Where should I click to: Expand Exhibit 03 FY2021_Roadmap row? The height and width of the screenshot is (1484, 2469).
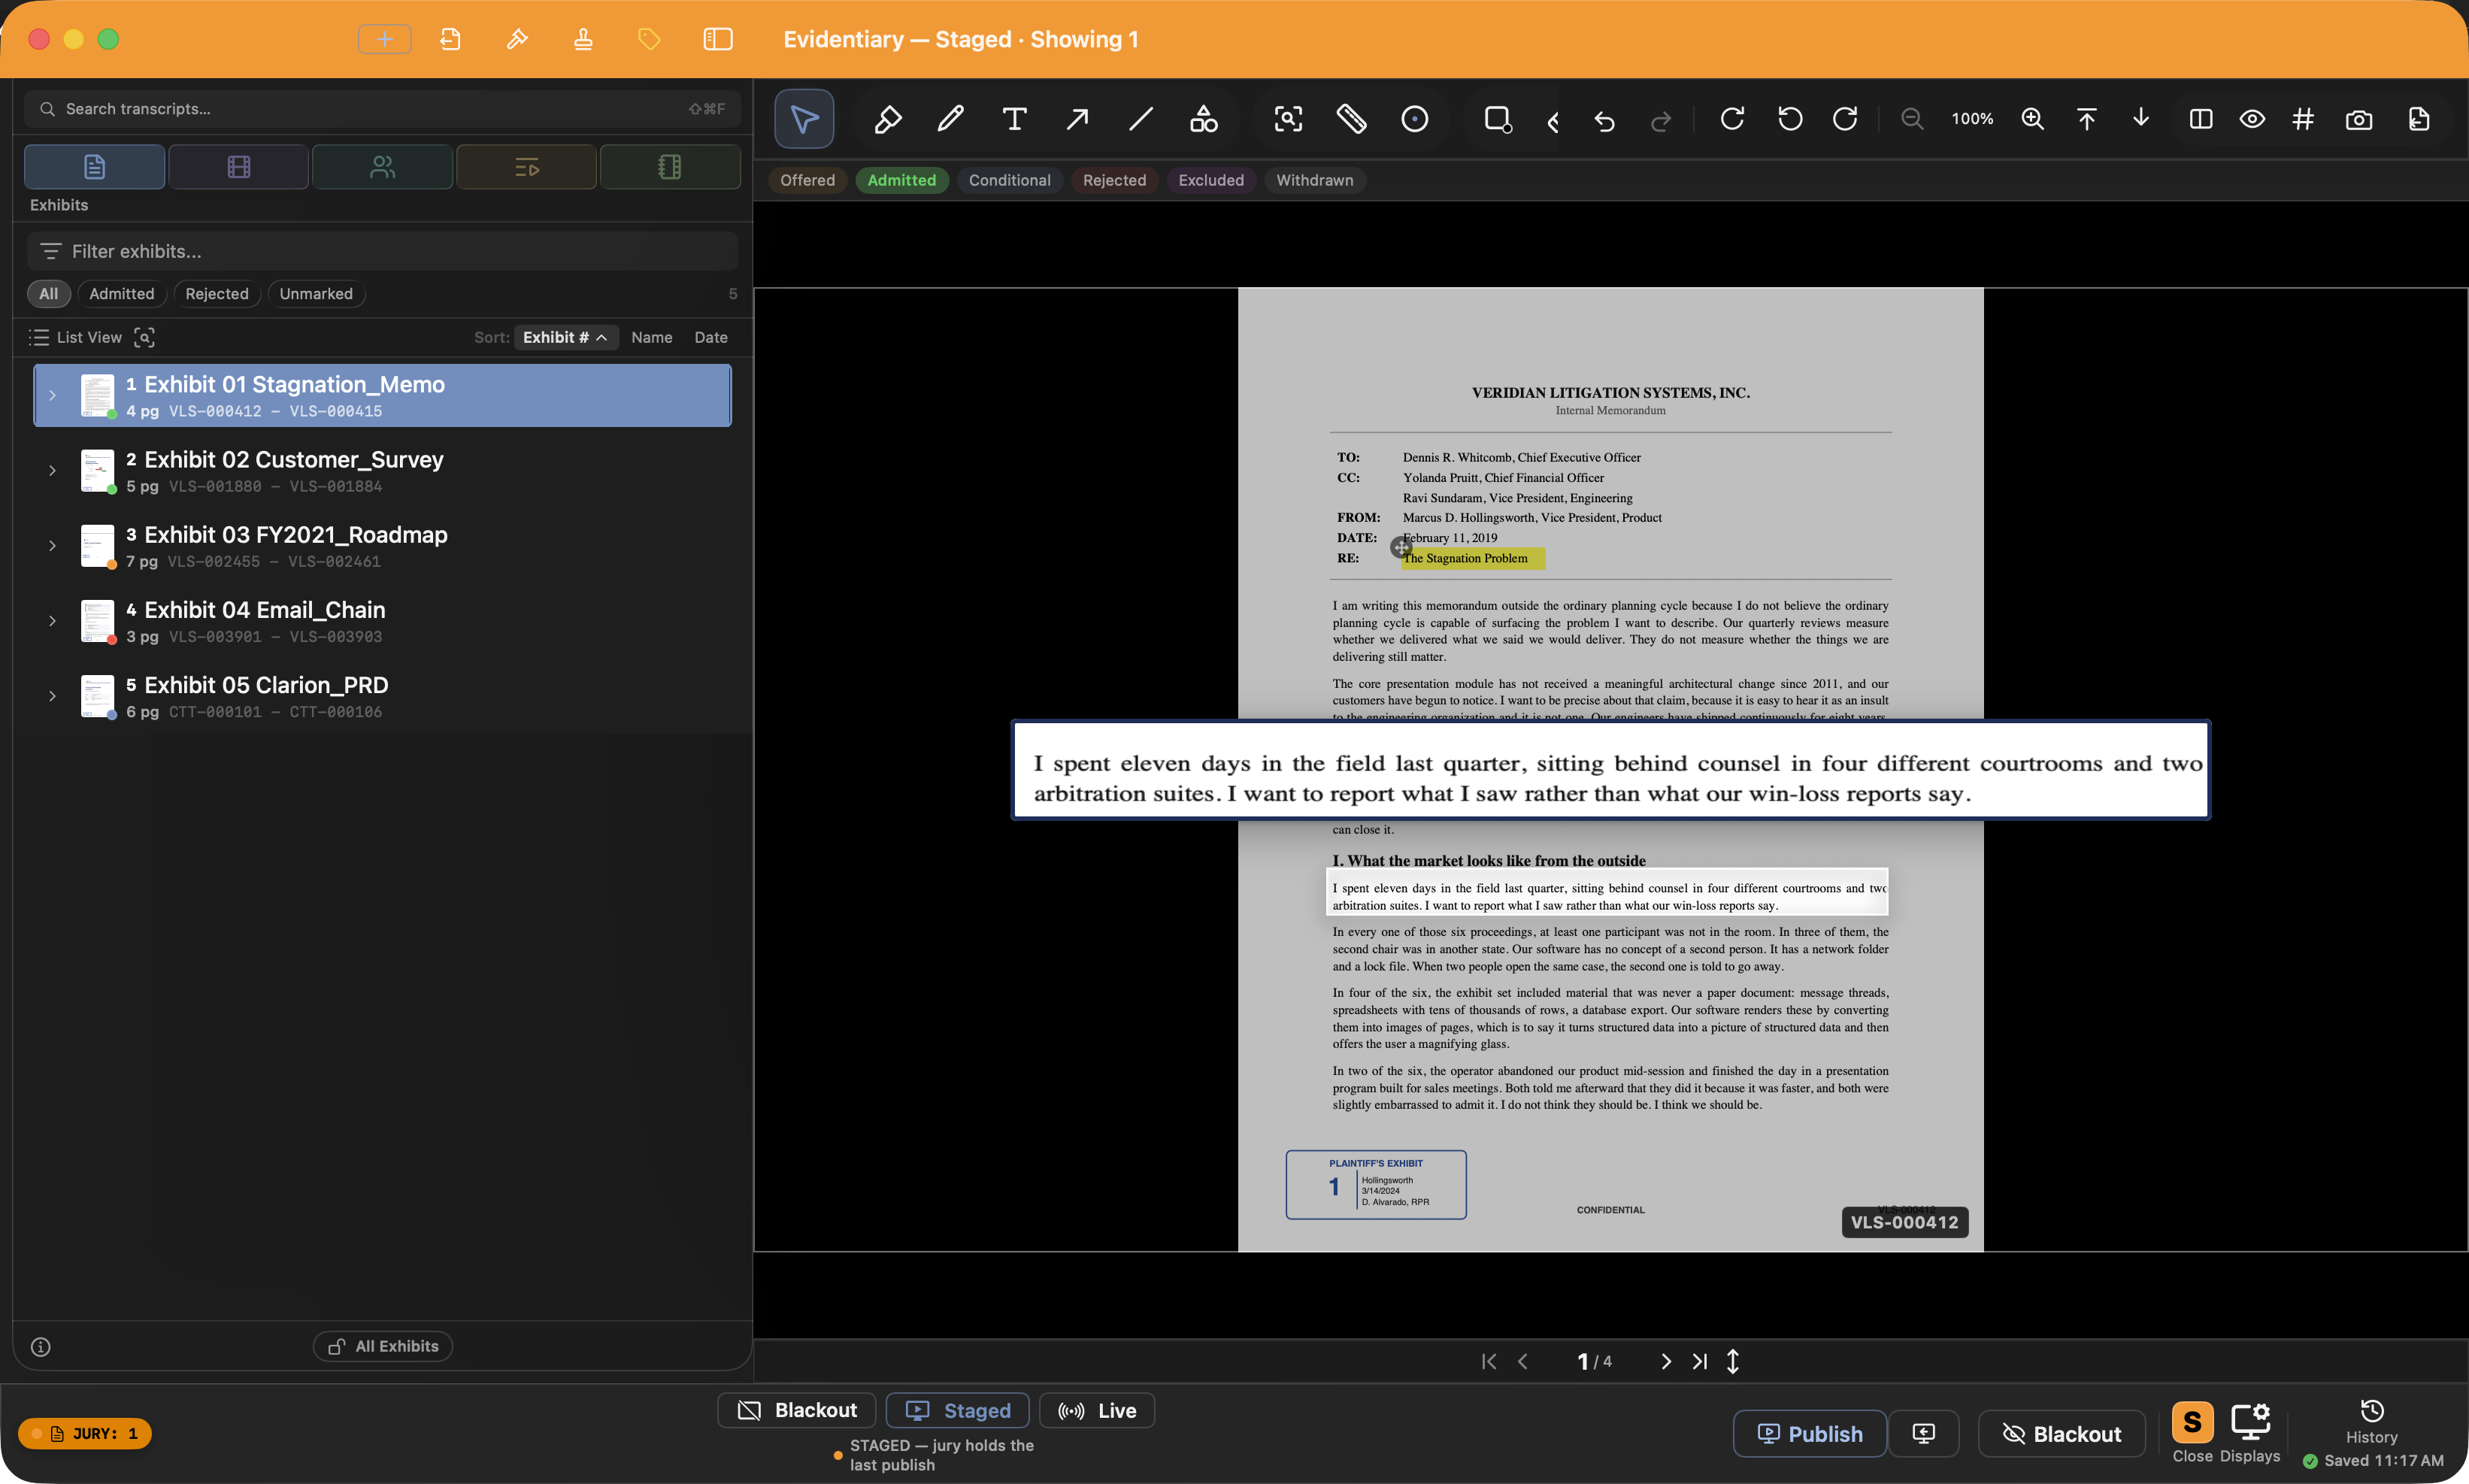coord(52,546)
